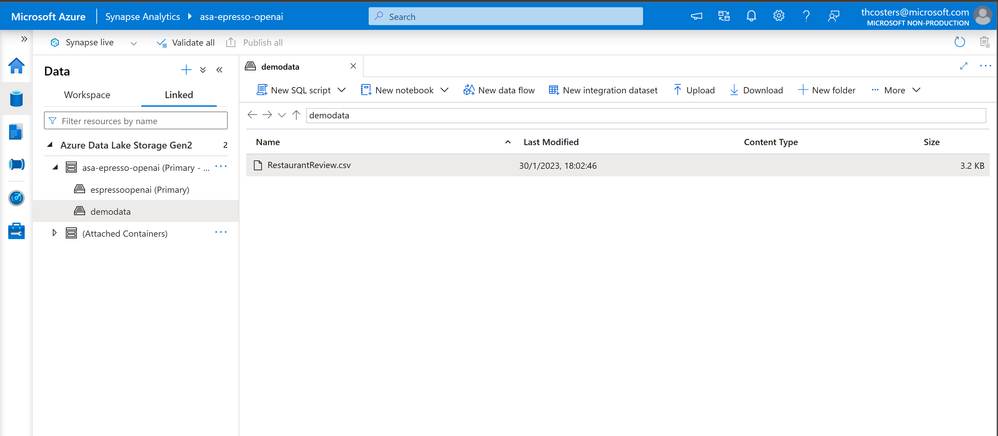Collapse the Azure Data Lake Storage Gen2 node

coord(50,145)
